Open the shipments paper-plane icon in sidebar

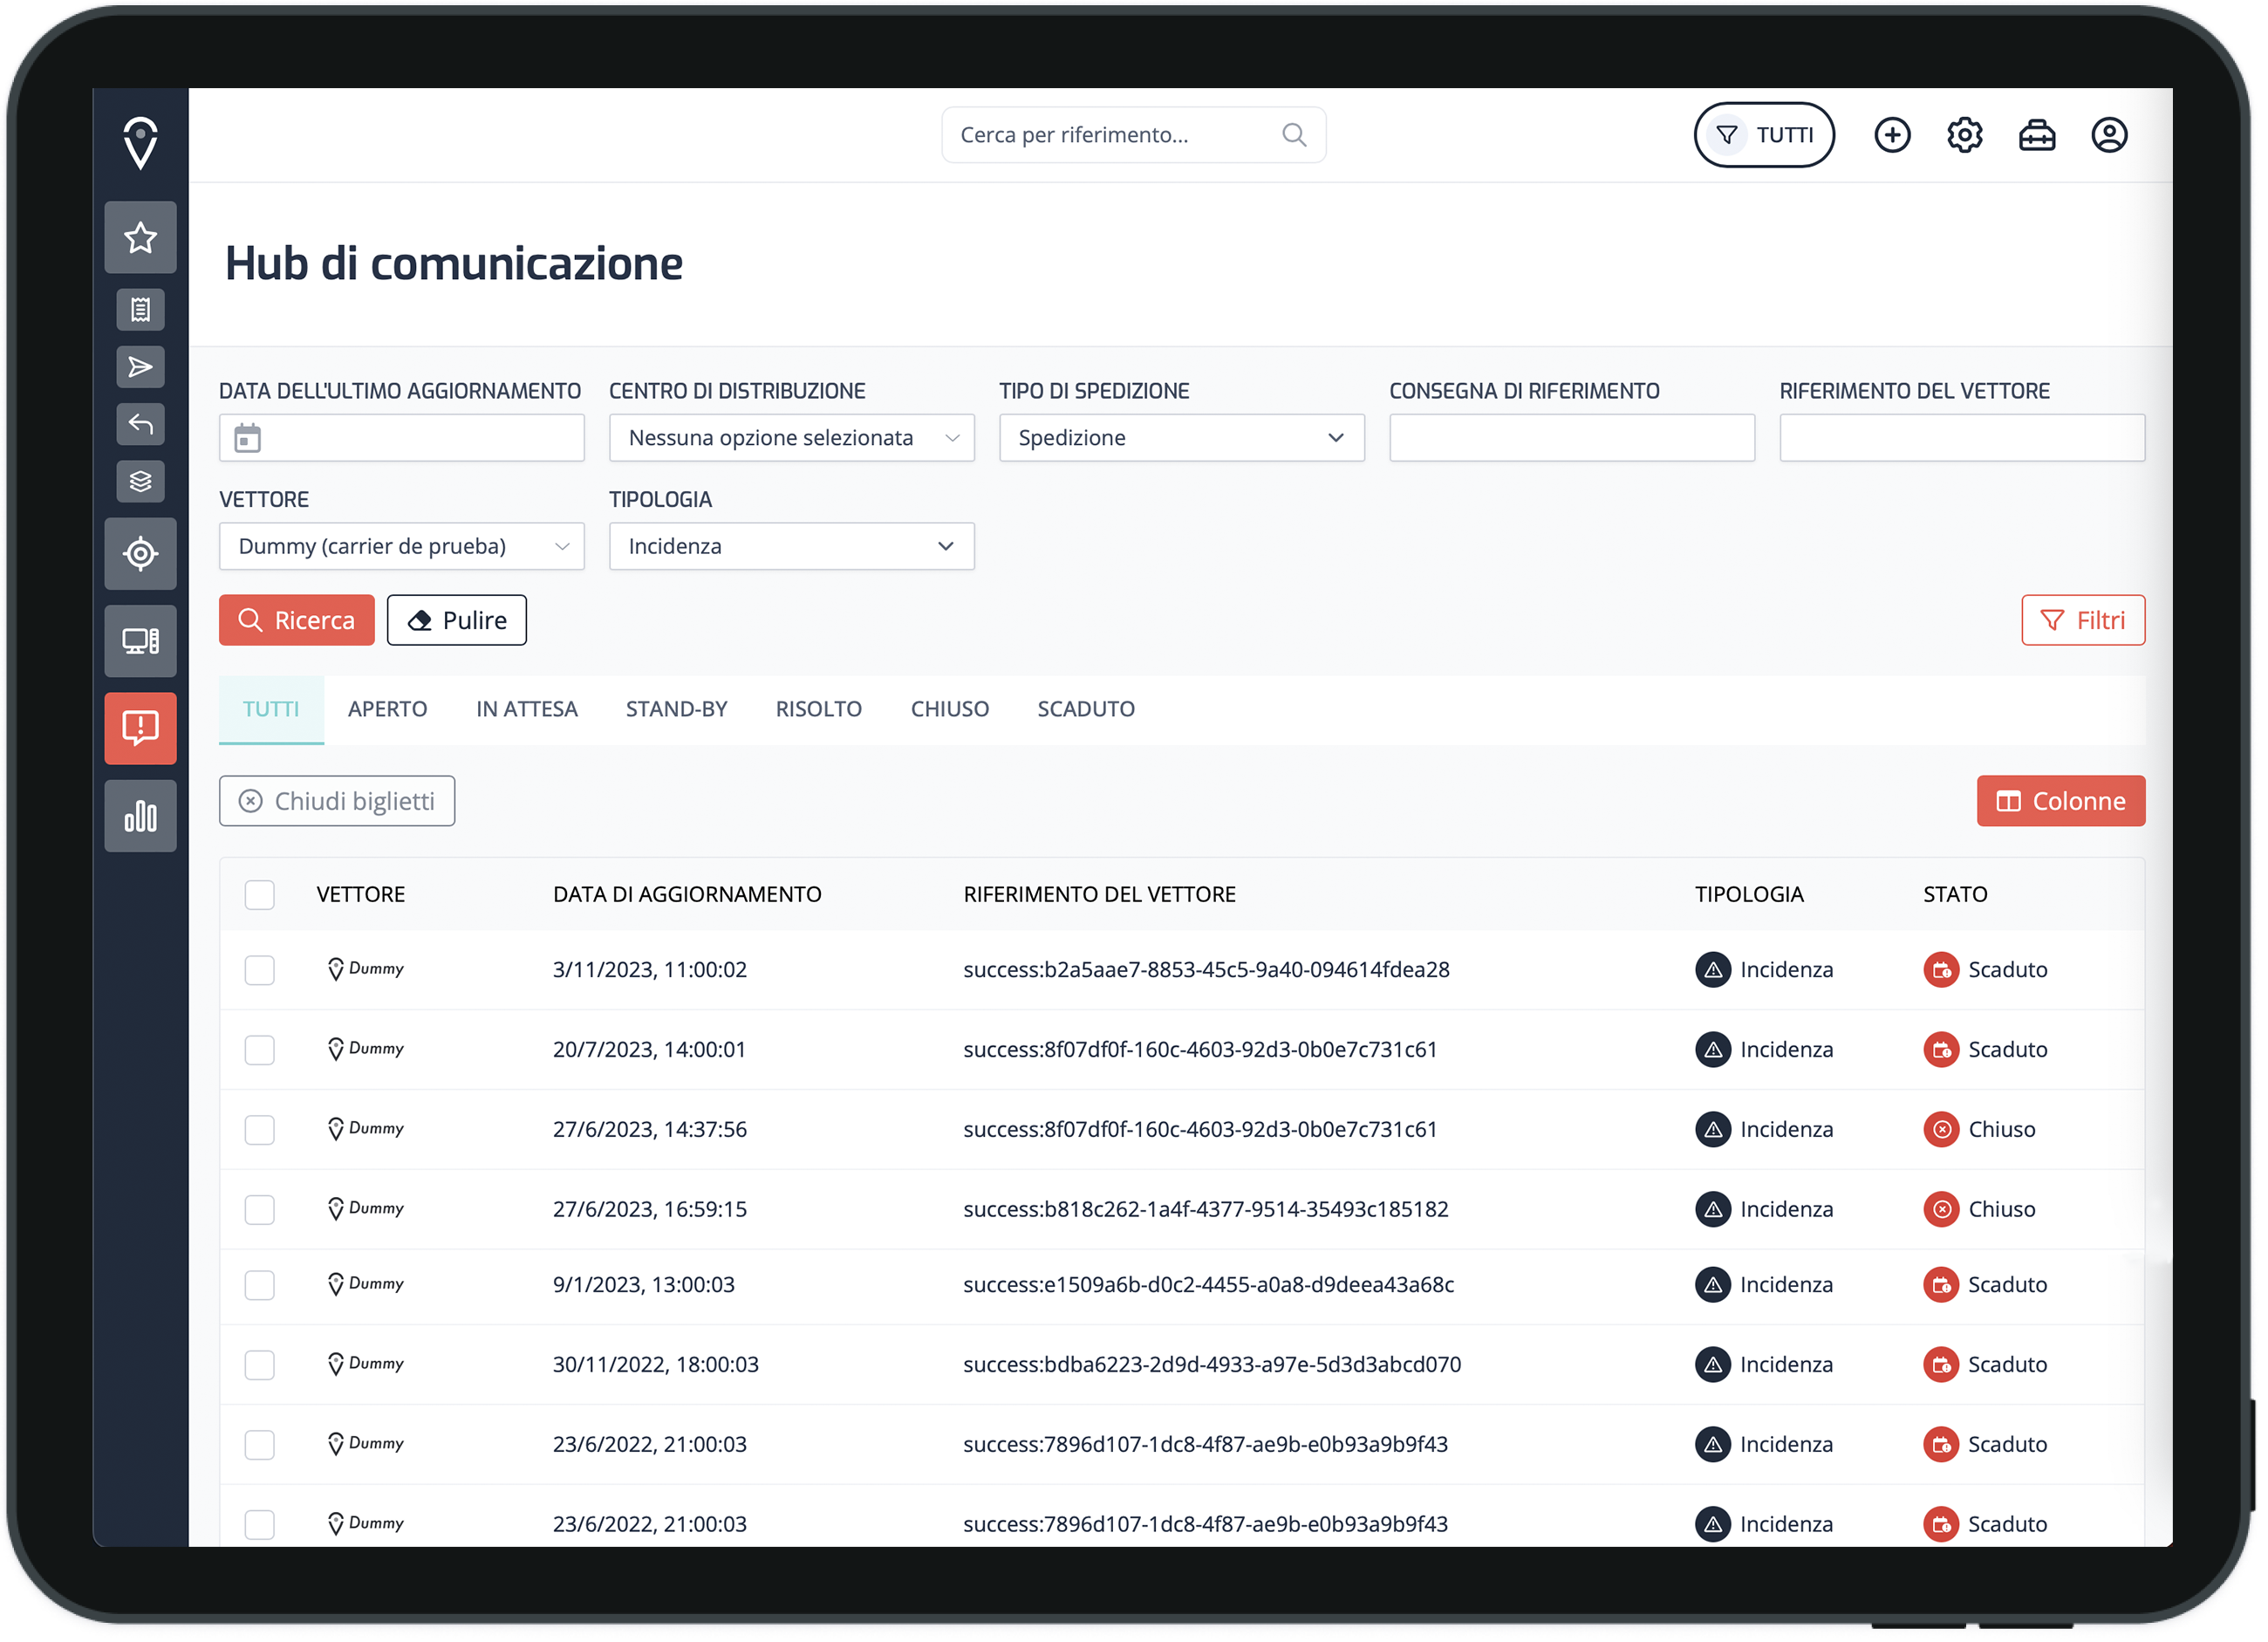tap(141, 367)
